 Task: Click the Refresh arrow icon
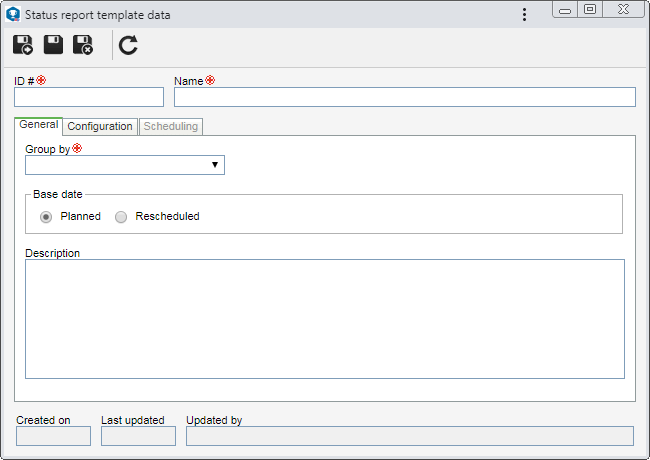click(x=128, y=45)
